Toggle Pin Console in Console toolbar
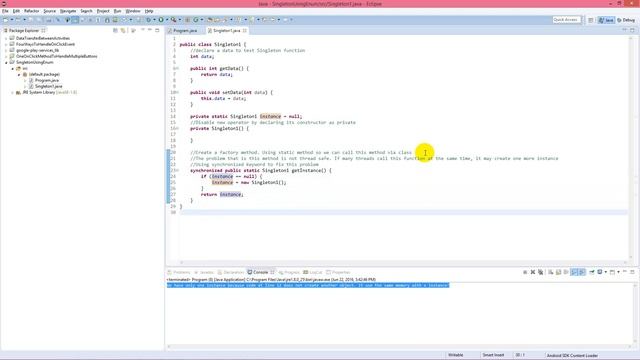 point(592,272)
